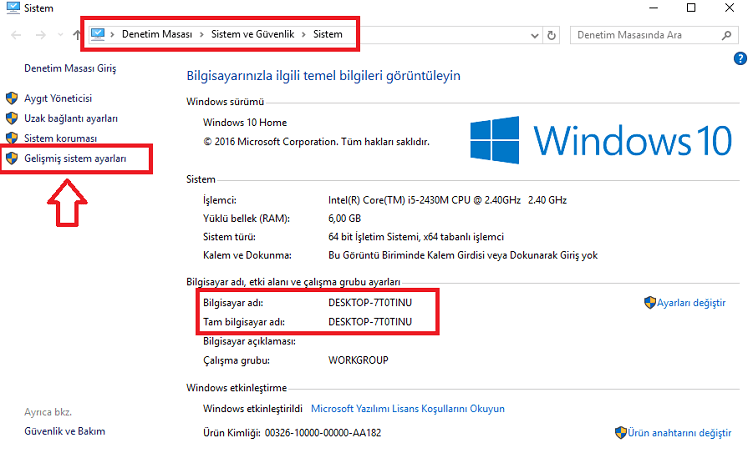
Task: Click shield icon beside Aygıt Yöneticisi
Action: click(12, 98)
